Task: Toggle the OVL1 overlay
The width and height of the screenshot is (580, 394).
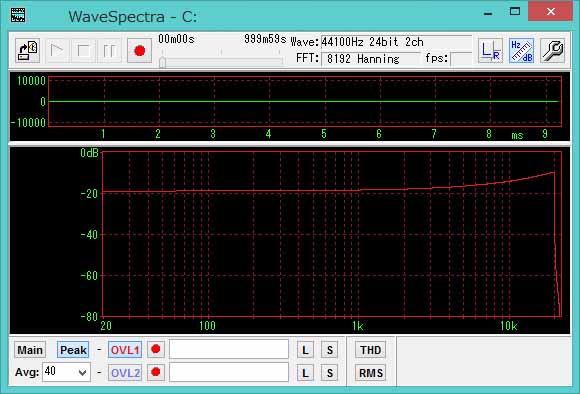Action: click(125, 350)
